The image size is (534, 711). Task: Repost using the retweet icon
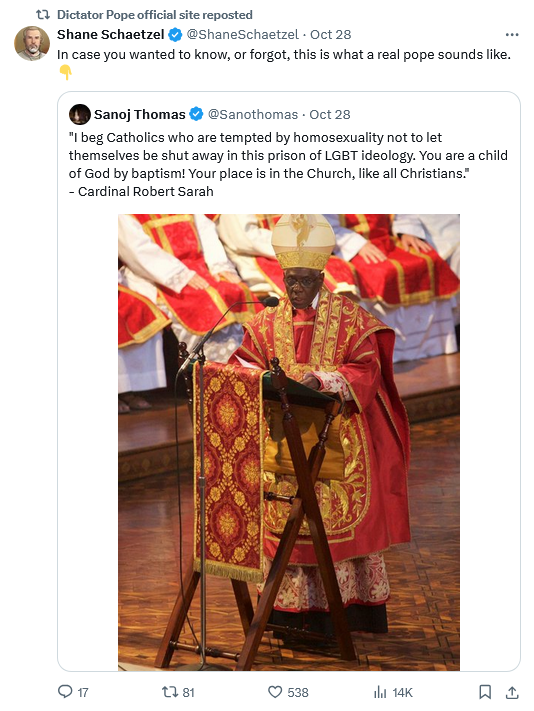(x=170, y=692)
